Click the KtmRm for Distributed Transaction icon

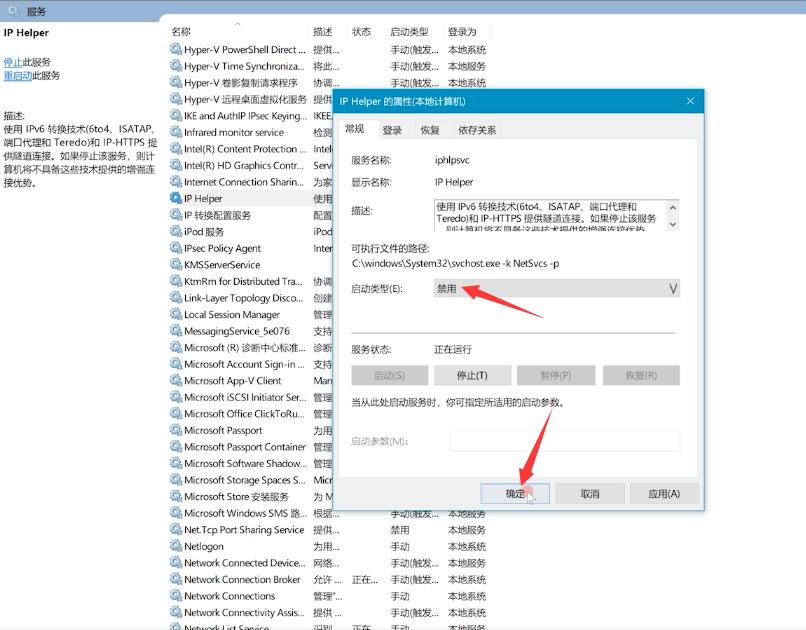(176, 281)
